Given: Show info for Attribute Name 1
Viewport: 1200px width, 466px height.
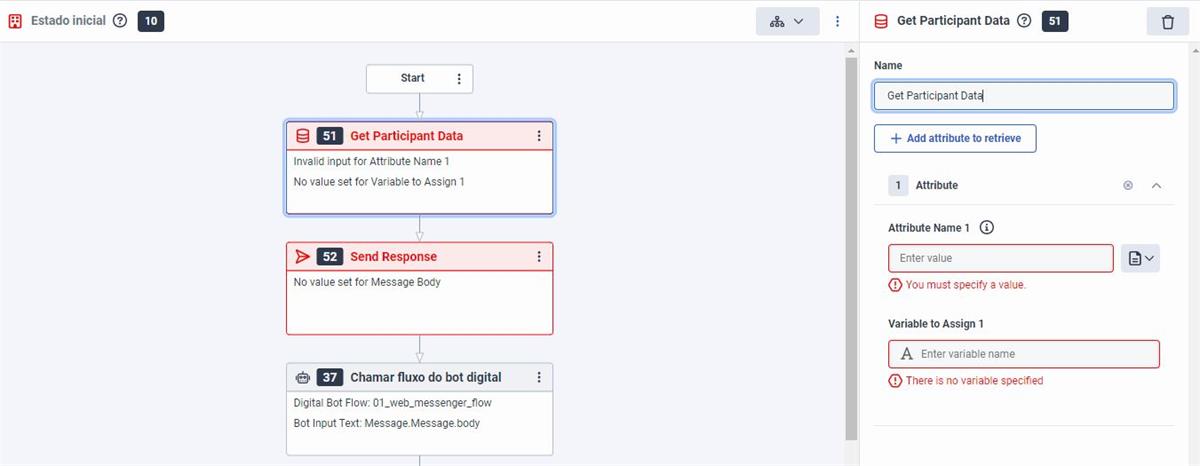Looking at the screenshot, I should point(987,228).
